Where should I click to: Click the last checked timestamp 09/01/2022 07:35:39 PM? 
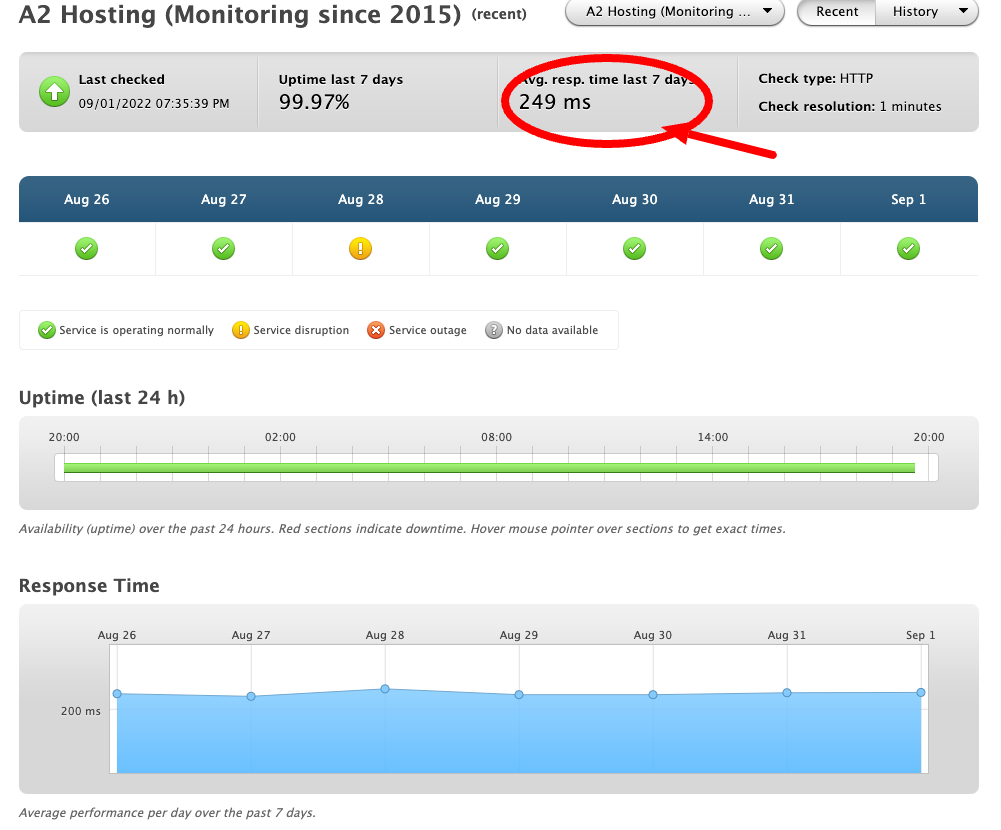(x=154, y=103)
